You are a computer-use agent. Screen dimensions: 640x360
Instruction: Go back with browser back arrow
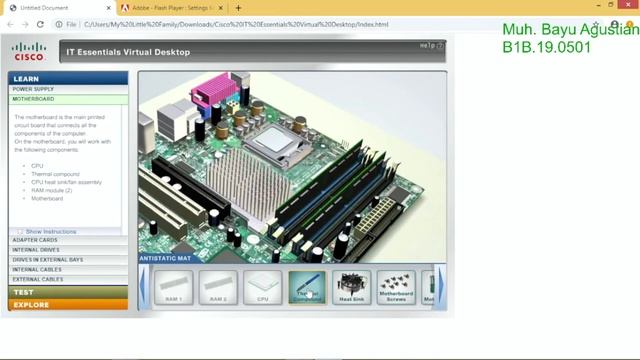click(11, 24)
